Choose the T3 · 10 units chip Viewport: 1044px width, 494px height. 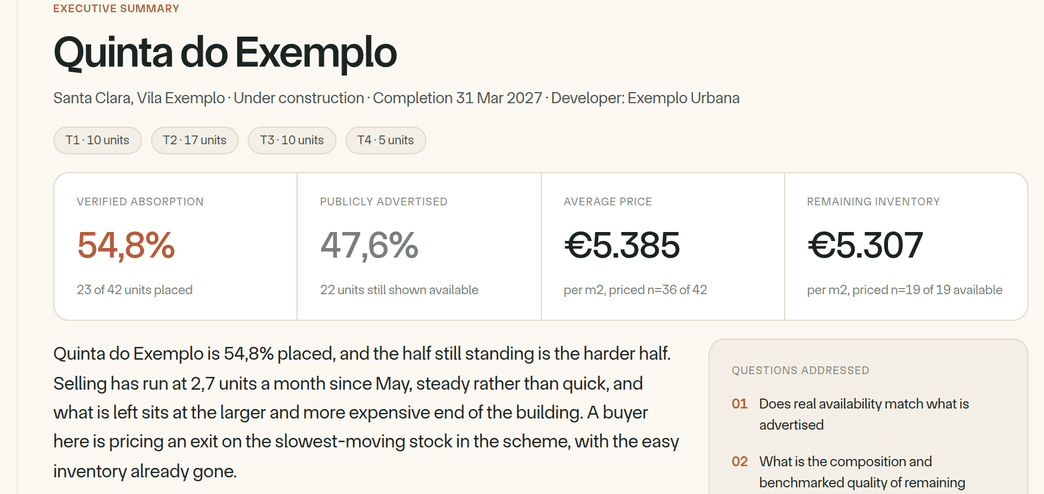pos(292,140)
